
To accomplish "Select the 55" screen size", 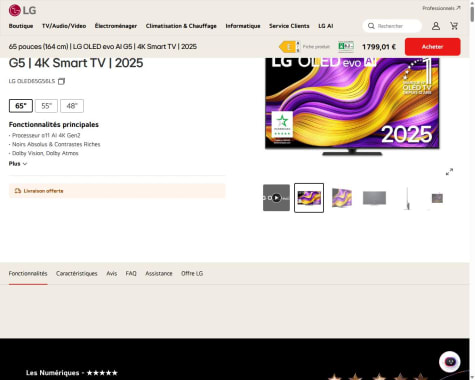I will [x=46, y=106].
